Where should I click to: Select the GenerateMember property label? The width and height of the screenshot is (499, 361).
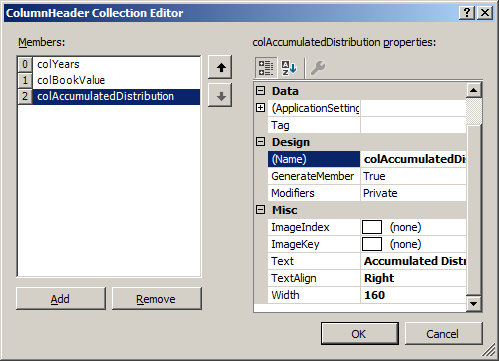[314, 176]
